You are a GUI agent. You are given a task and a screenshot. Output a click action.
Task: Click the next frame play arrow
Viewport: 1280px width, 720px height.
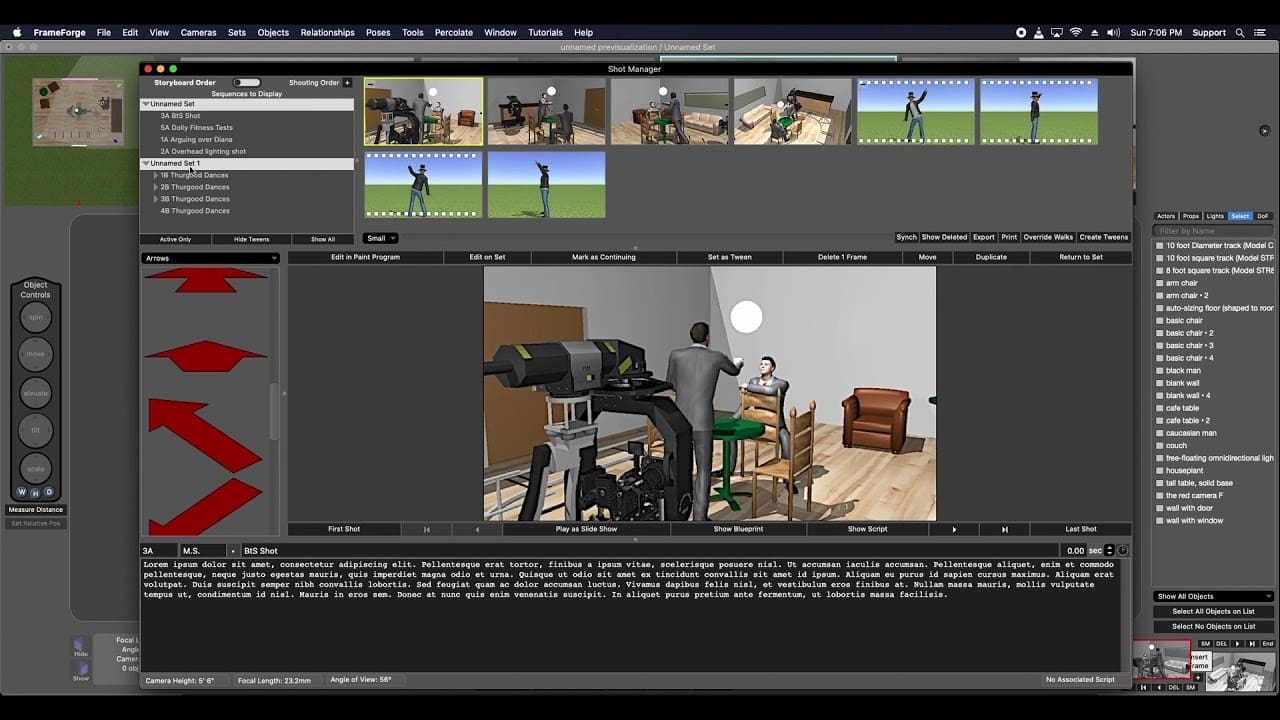pos(953,529)
